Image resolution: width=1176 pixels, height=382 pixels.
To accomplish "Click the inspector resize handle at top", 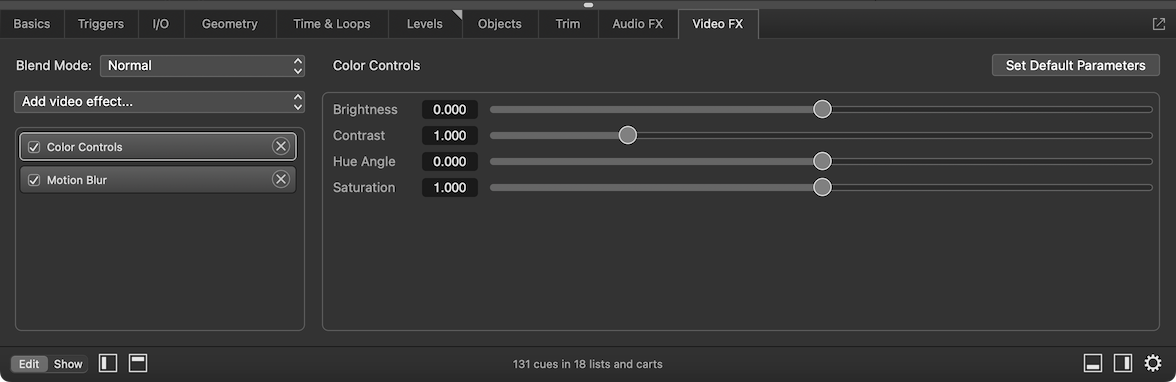I will [x=588, y=5].
